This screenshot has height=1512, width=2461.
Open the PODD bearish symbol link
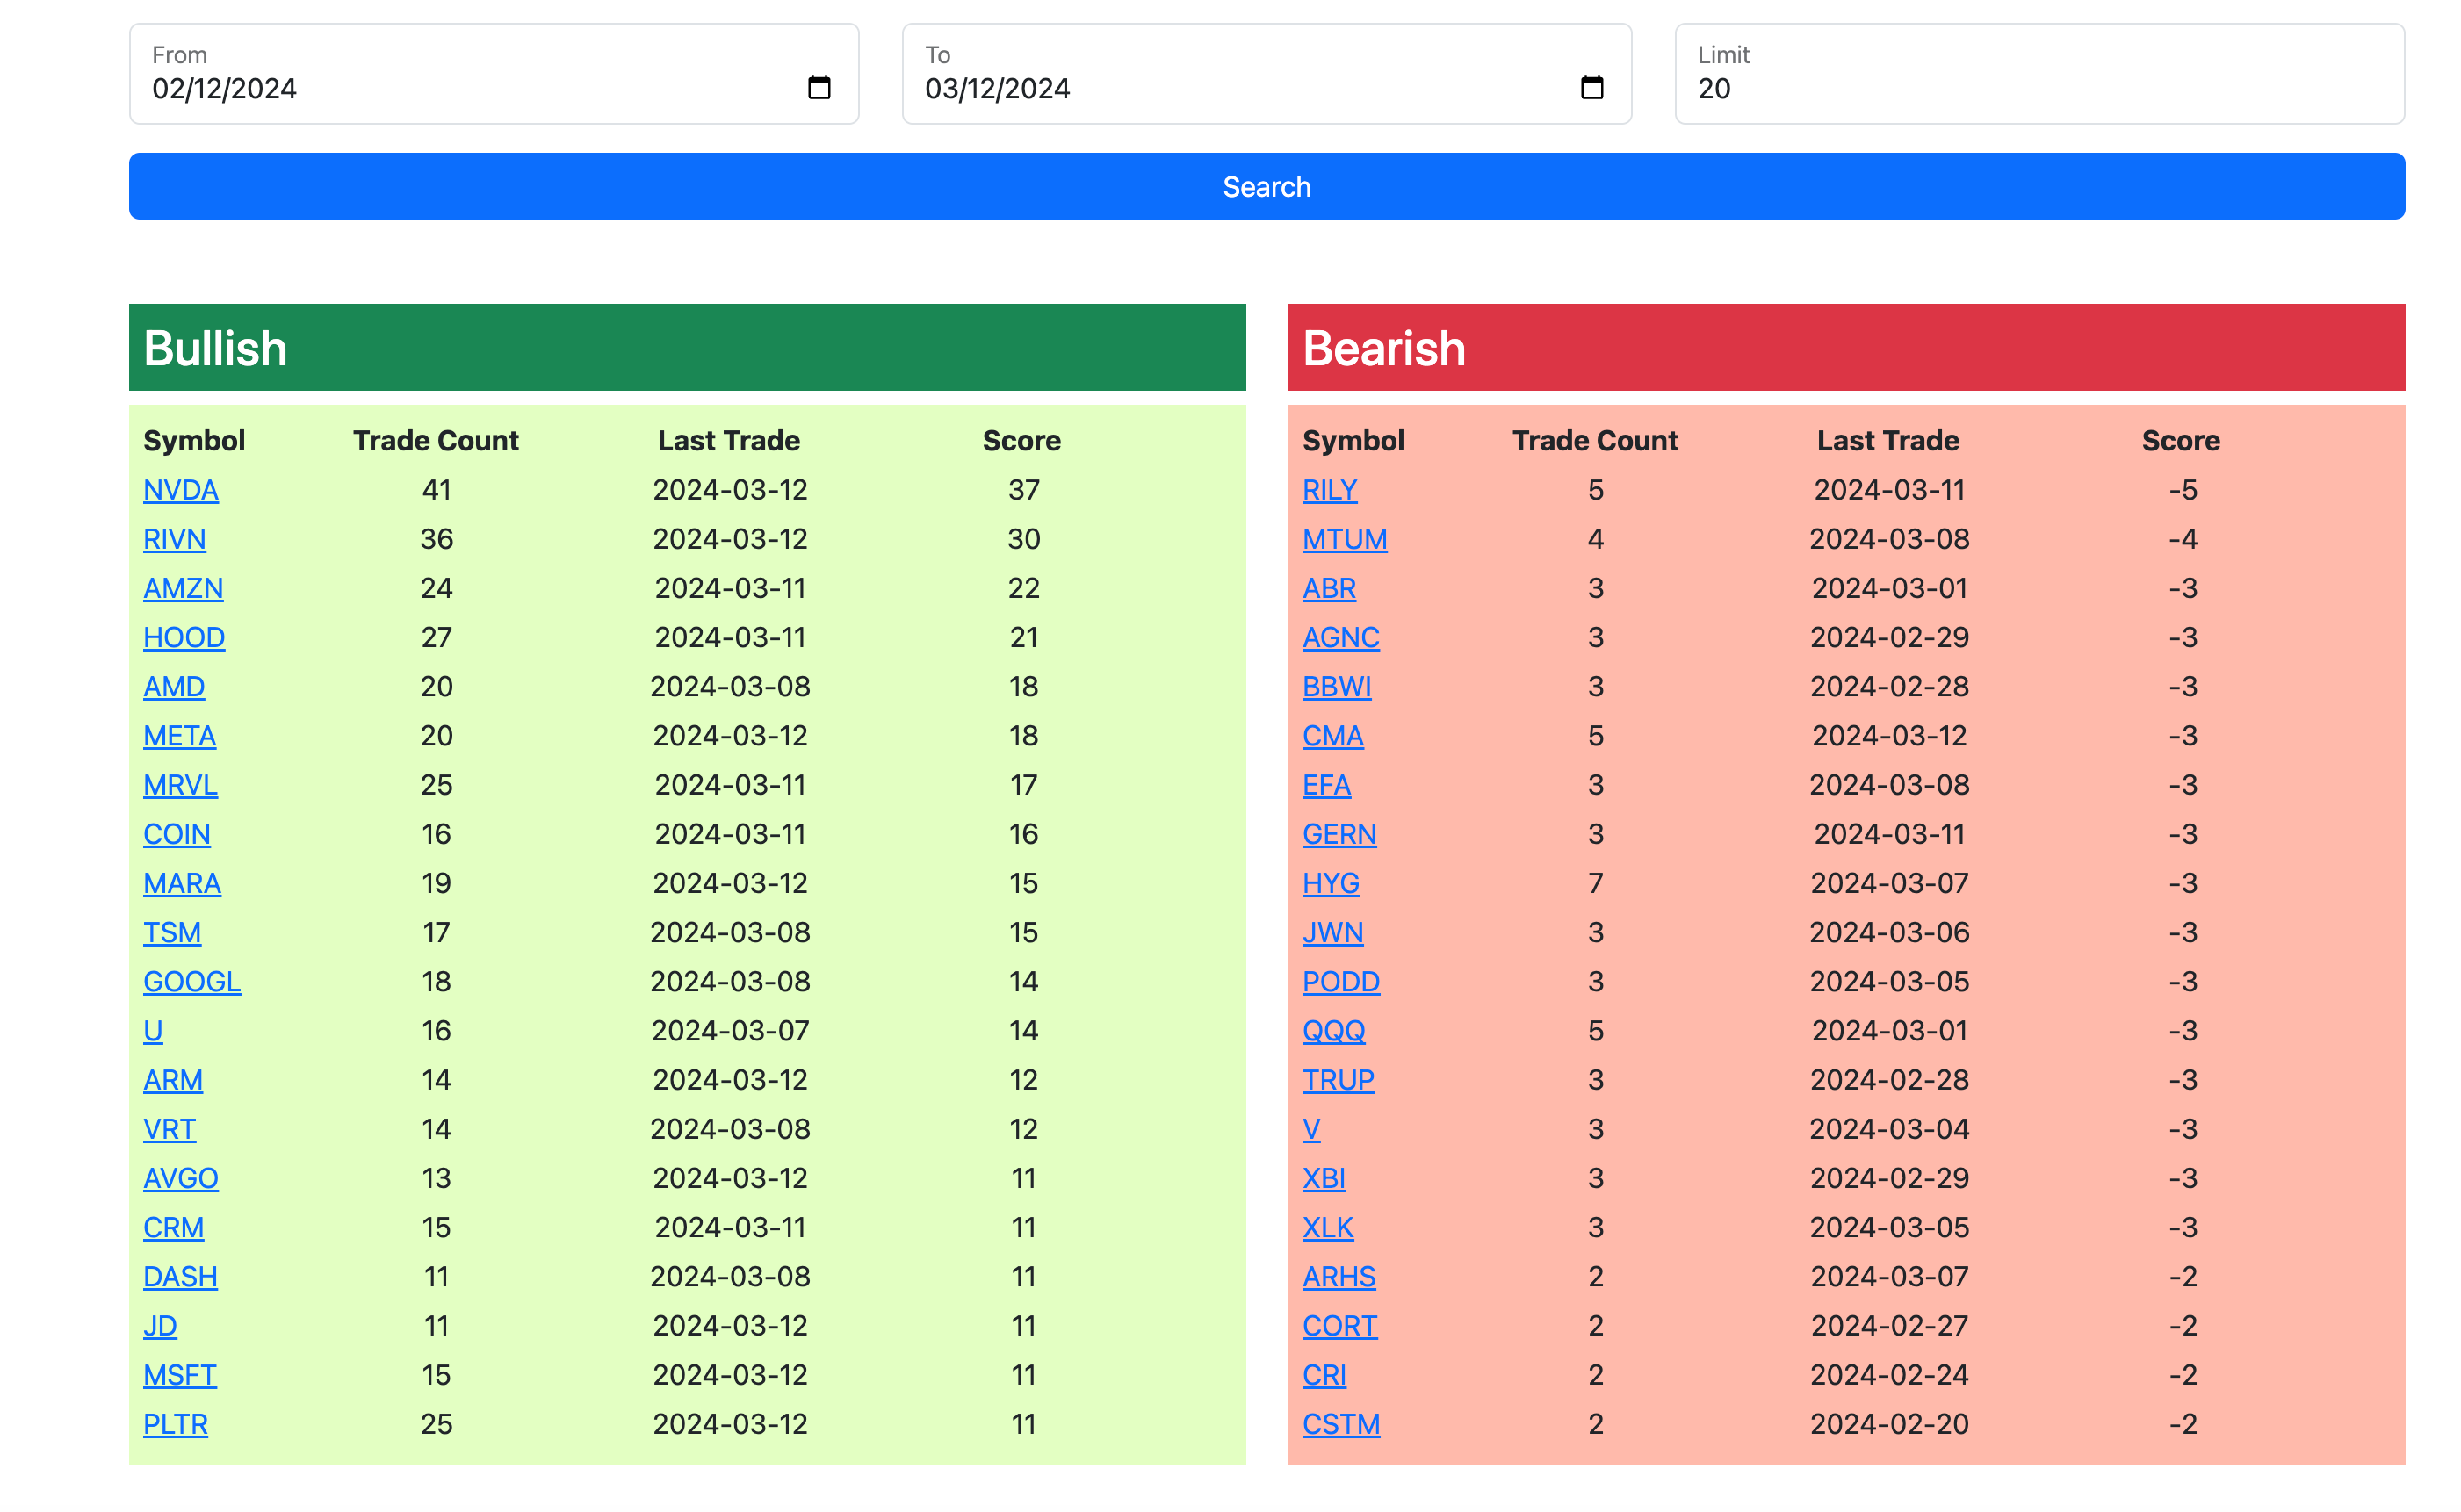1341,981
